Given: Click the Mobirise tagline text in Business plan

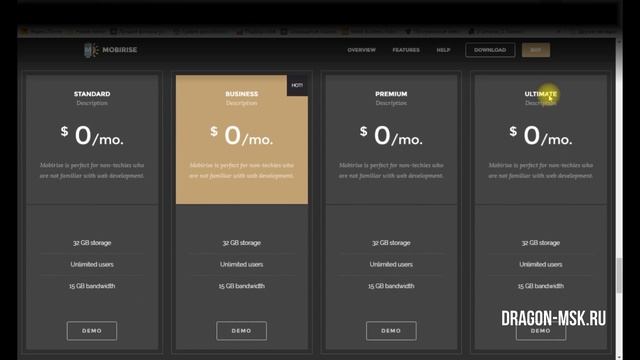Looking at the screenshot, I should point(241,171).
